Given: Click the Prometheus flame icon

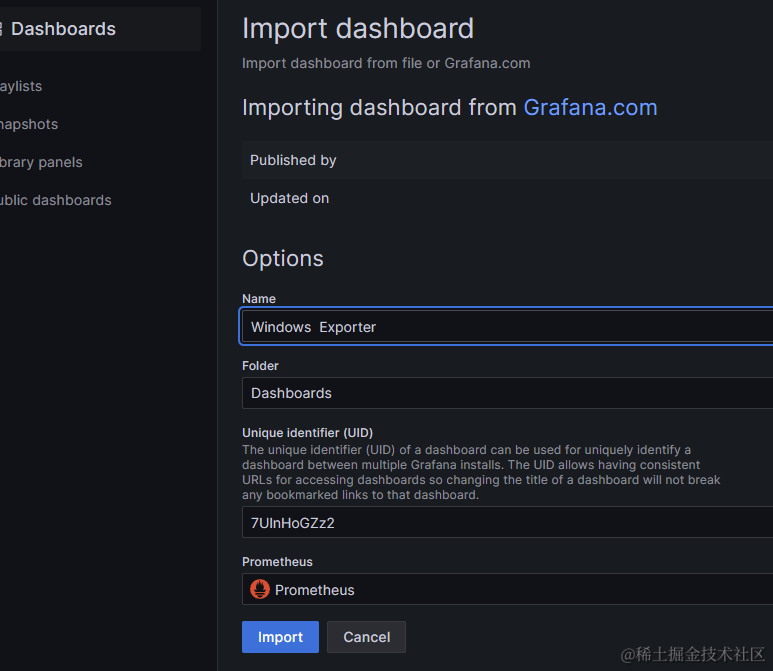Looking at the screenshot, I should coord(260,589).
